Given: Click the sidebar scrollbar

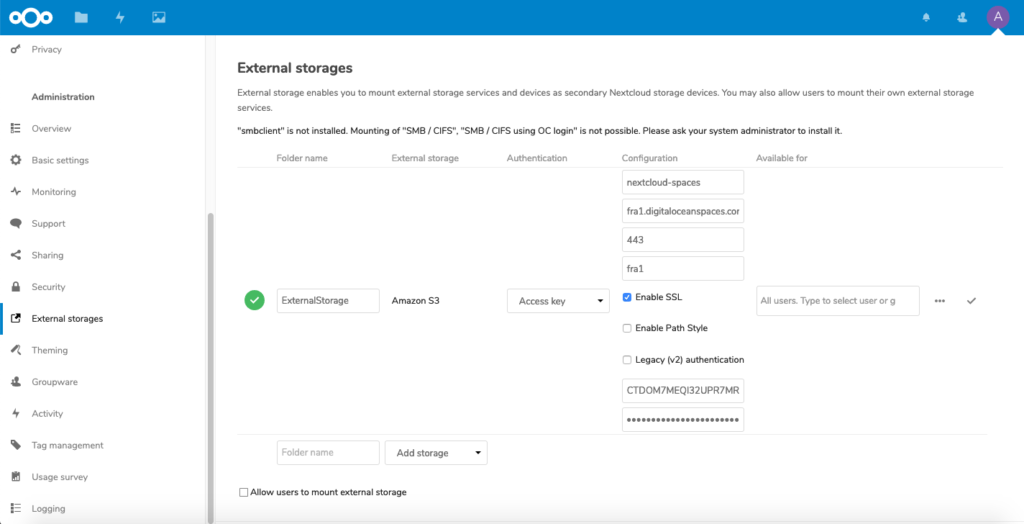Looking at the screenshot, I should (x=210, y=368).
